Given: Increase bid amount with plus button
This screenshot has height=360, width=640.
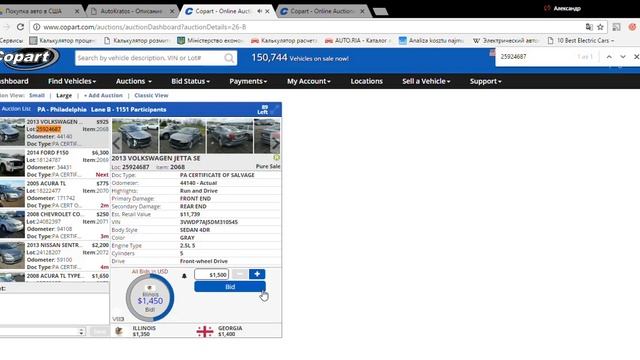Looking at the screenshot, I should coord(257,274).
